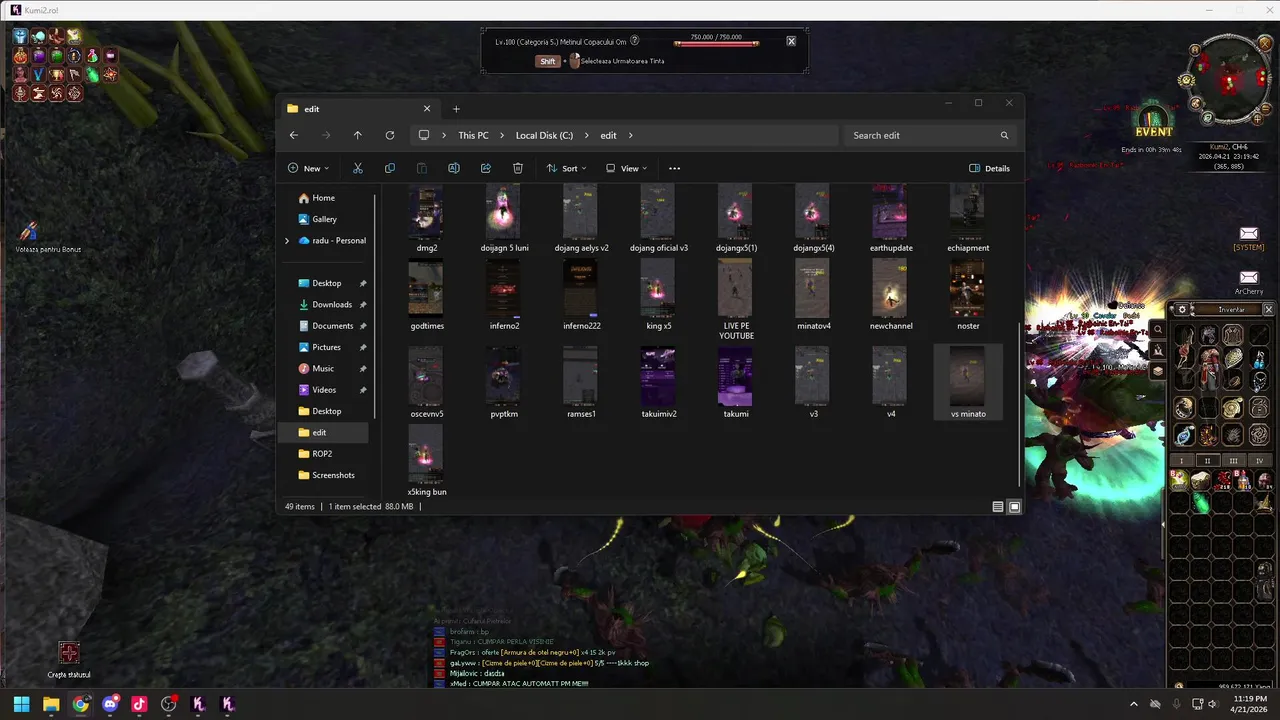Click the Share icon in Explorer toolbar
The image size is (1280, 720).
click(486, 168)
